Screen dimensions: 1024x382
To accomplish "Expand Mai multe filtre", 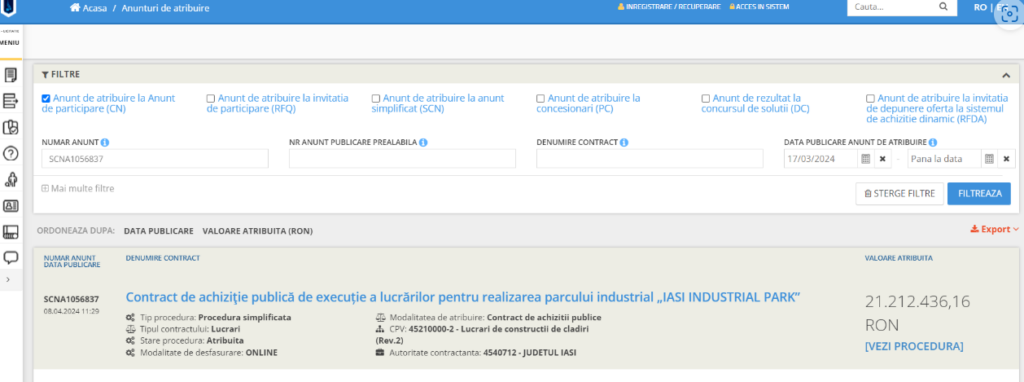I will 78,188.
